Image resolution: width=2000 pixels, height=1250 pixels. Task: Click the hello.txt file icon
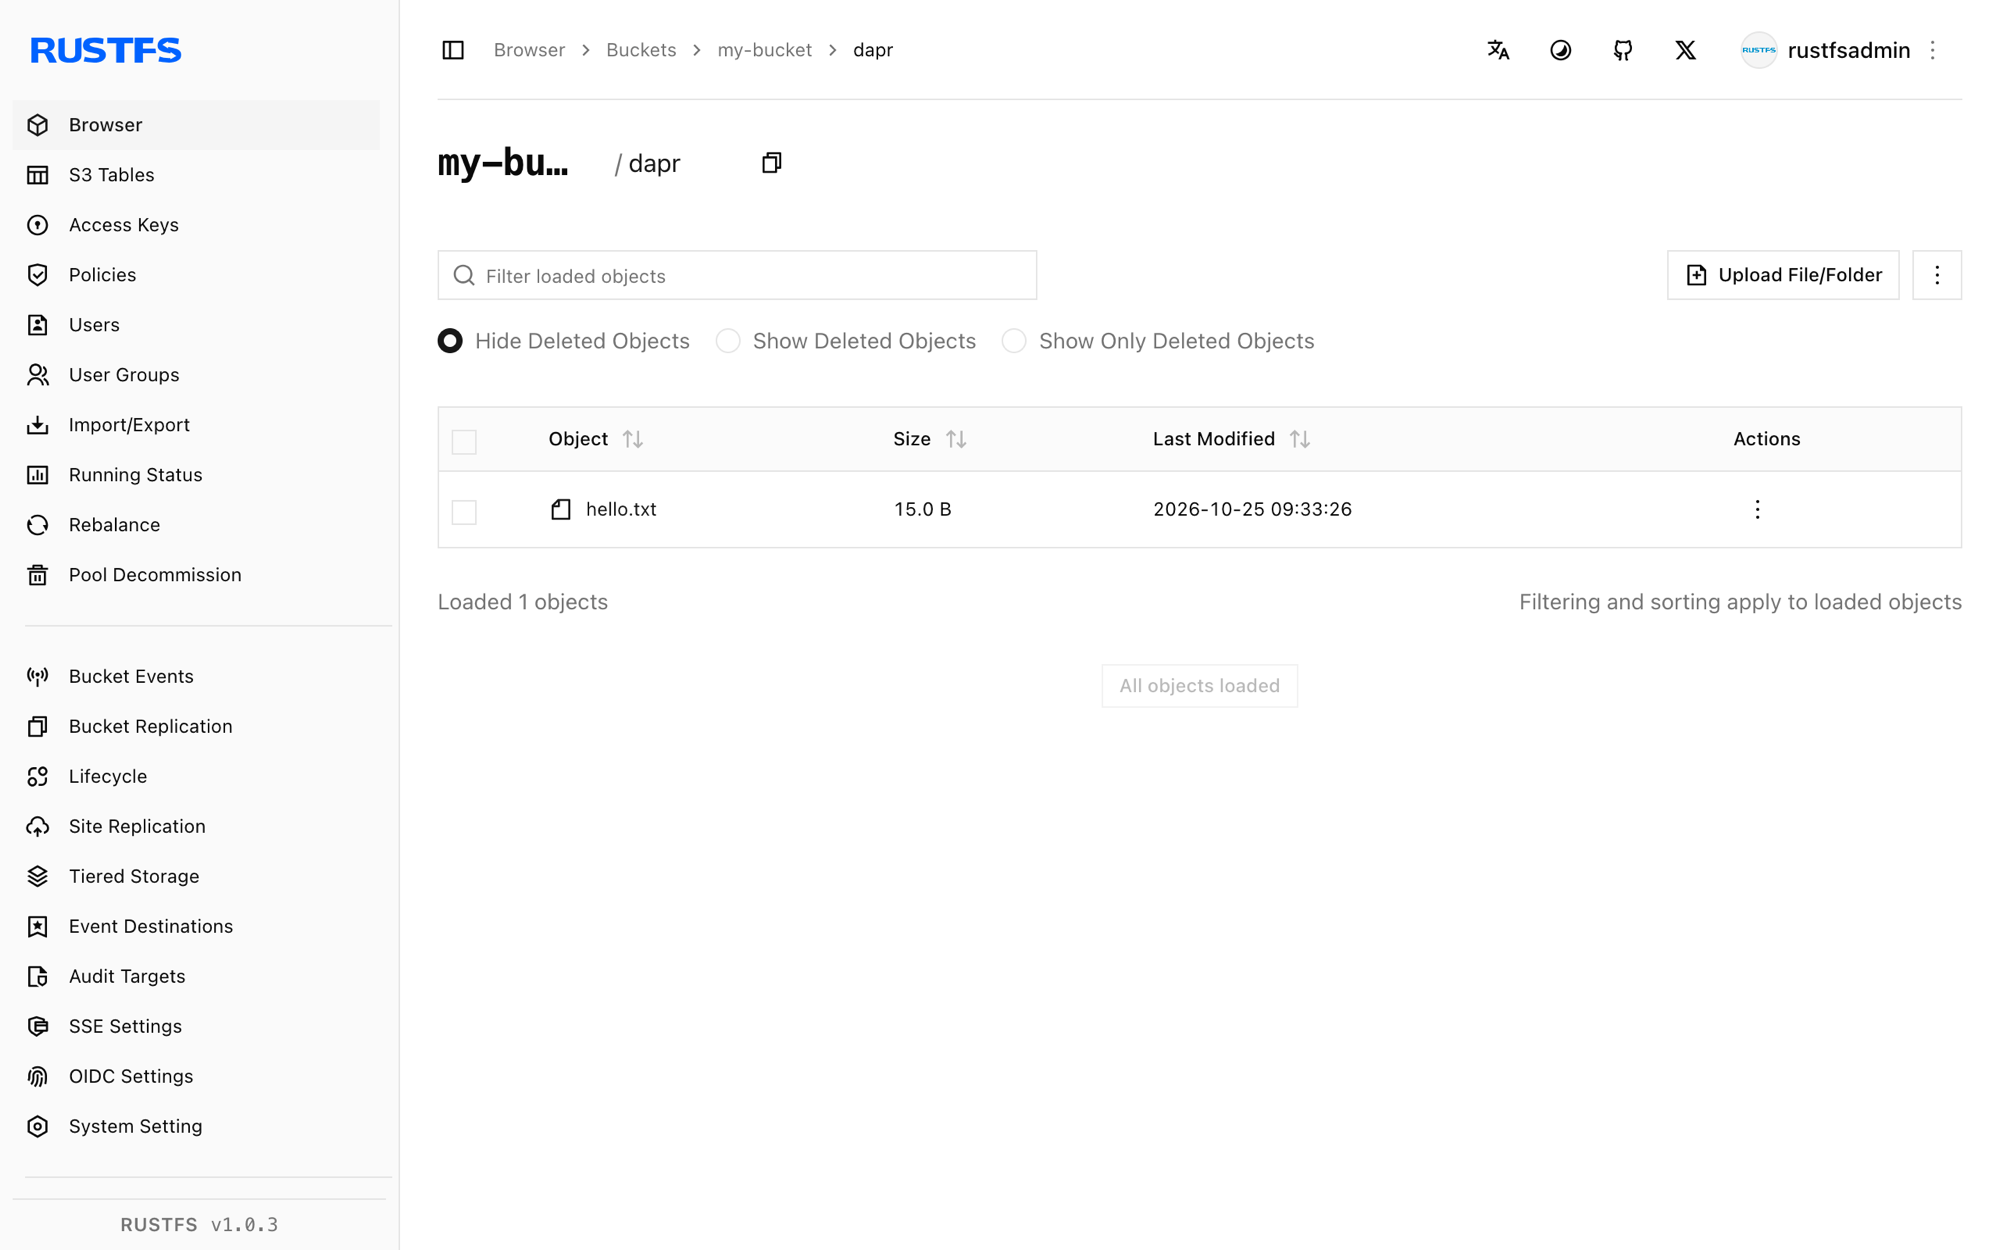pos(561,509)
